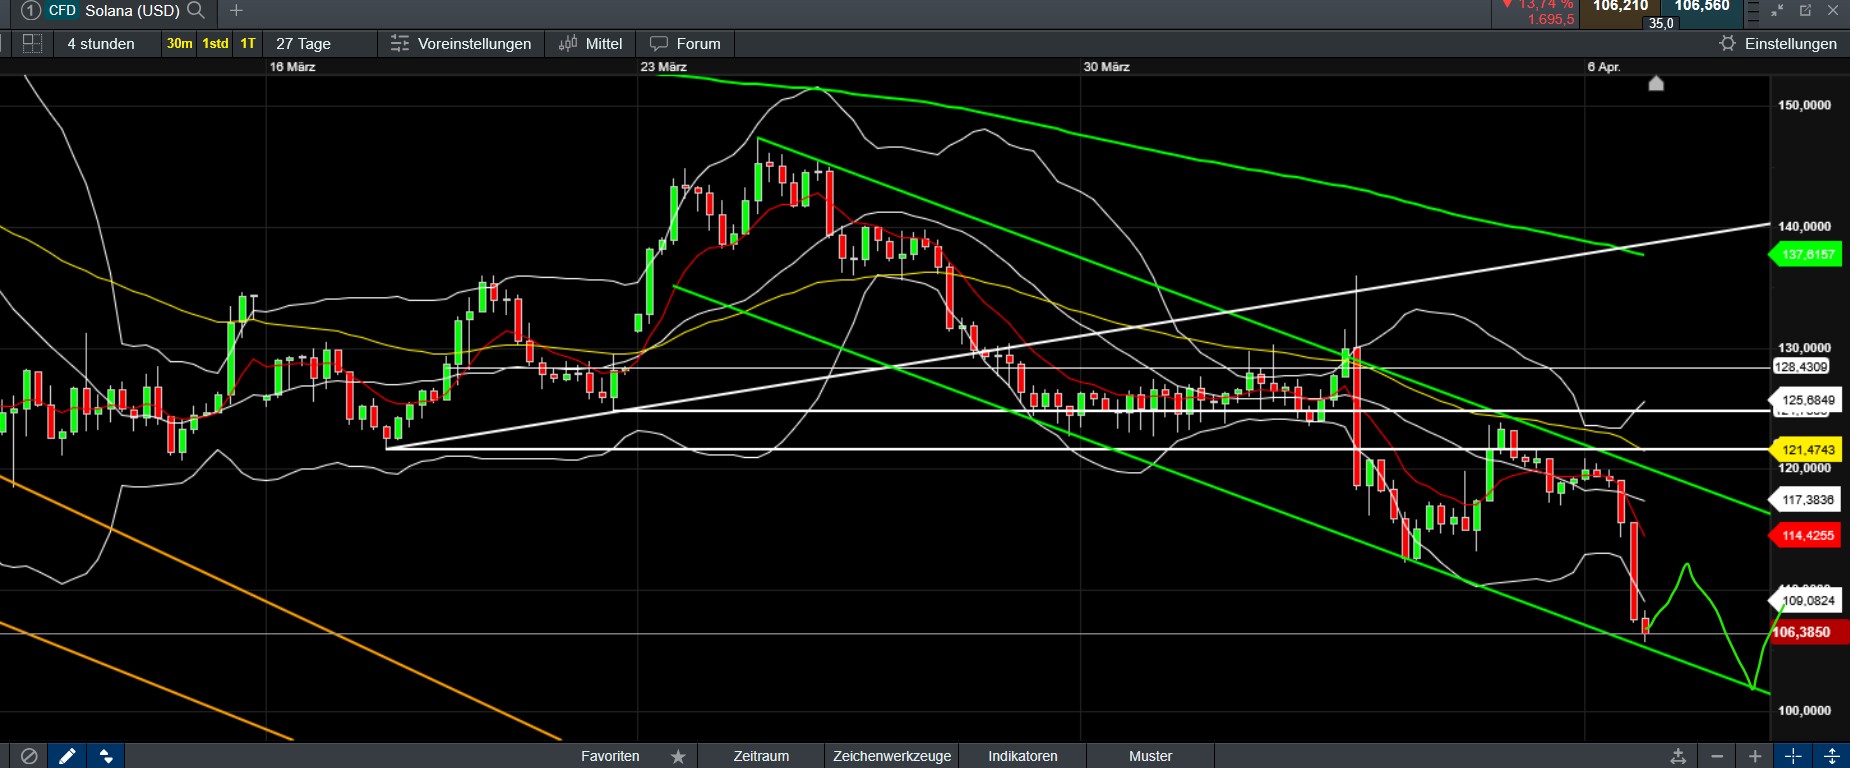This screenshot has width=1850, height=768.
Task: Pop out the chart into new window
Action: coord(1806,10)
